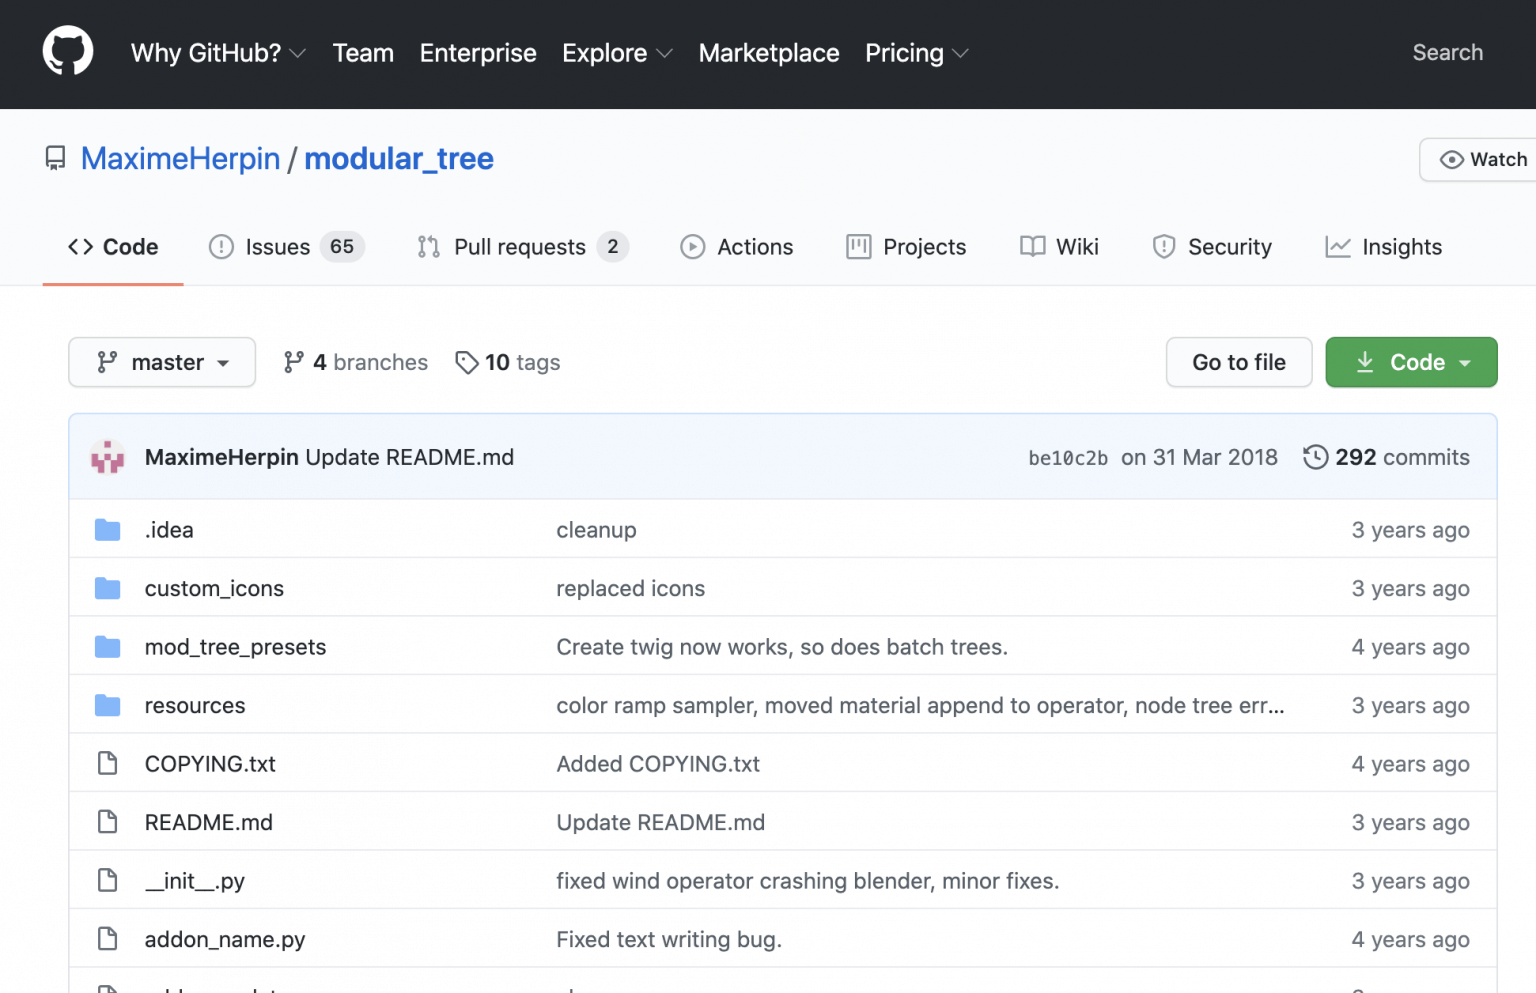Open the modular_tree repository link
Image resolution: width=1536 pixels, height=993 pixels.
(398, 159)
